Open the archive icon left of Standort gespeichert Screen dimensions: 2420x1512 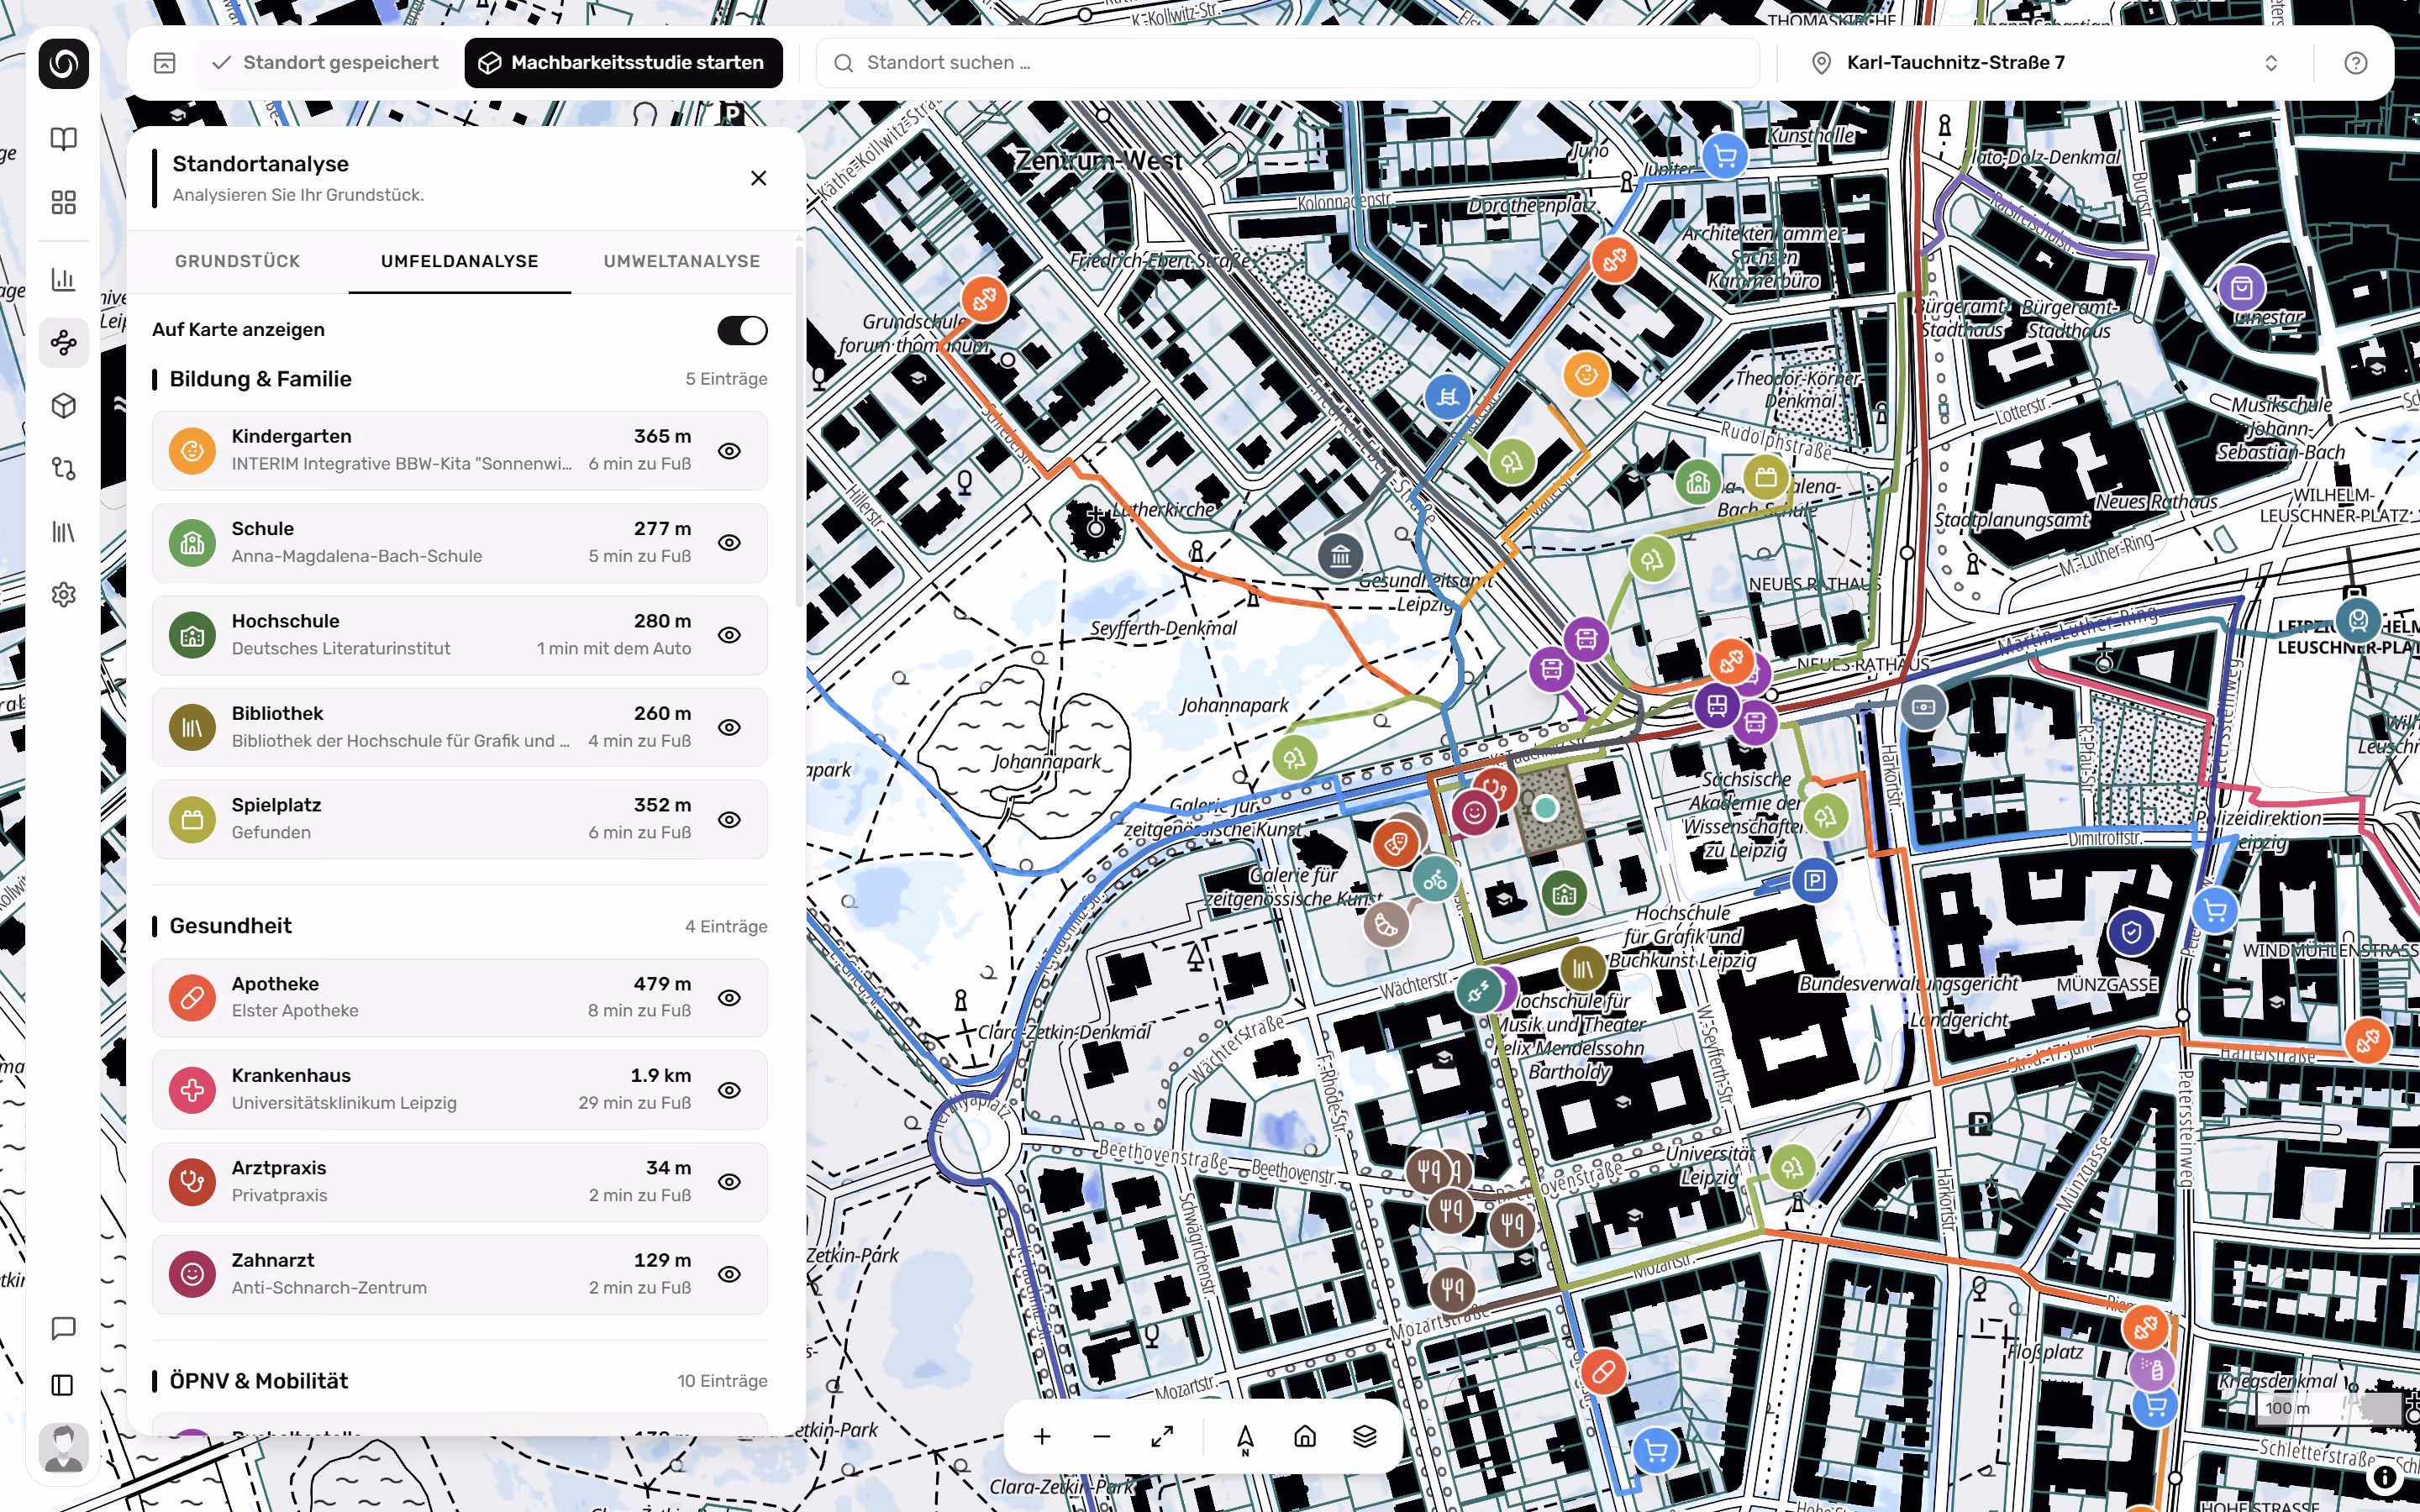165,63
